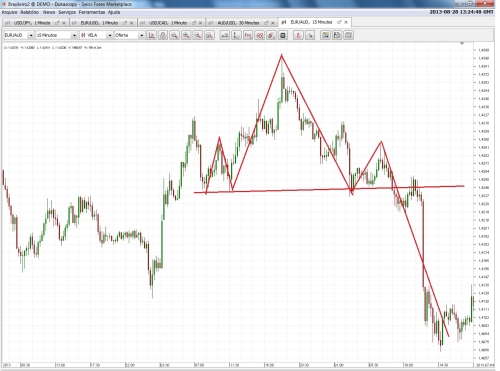Expand the EUR/AUD instrument dropdown
500x371 pixels.
coord(31,35)
